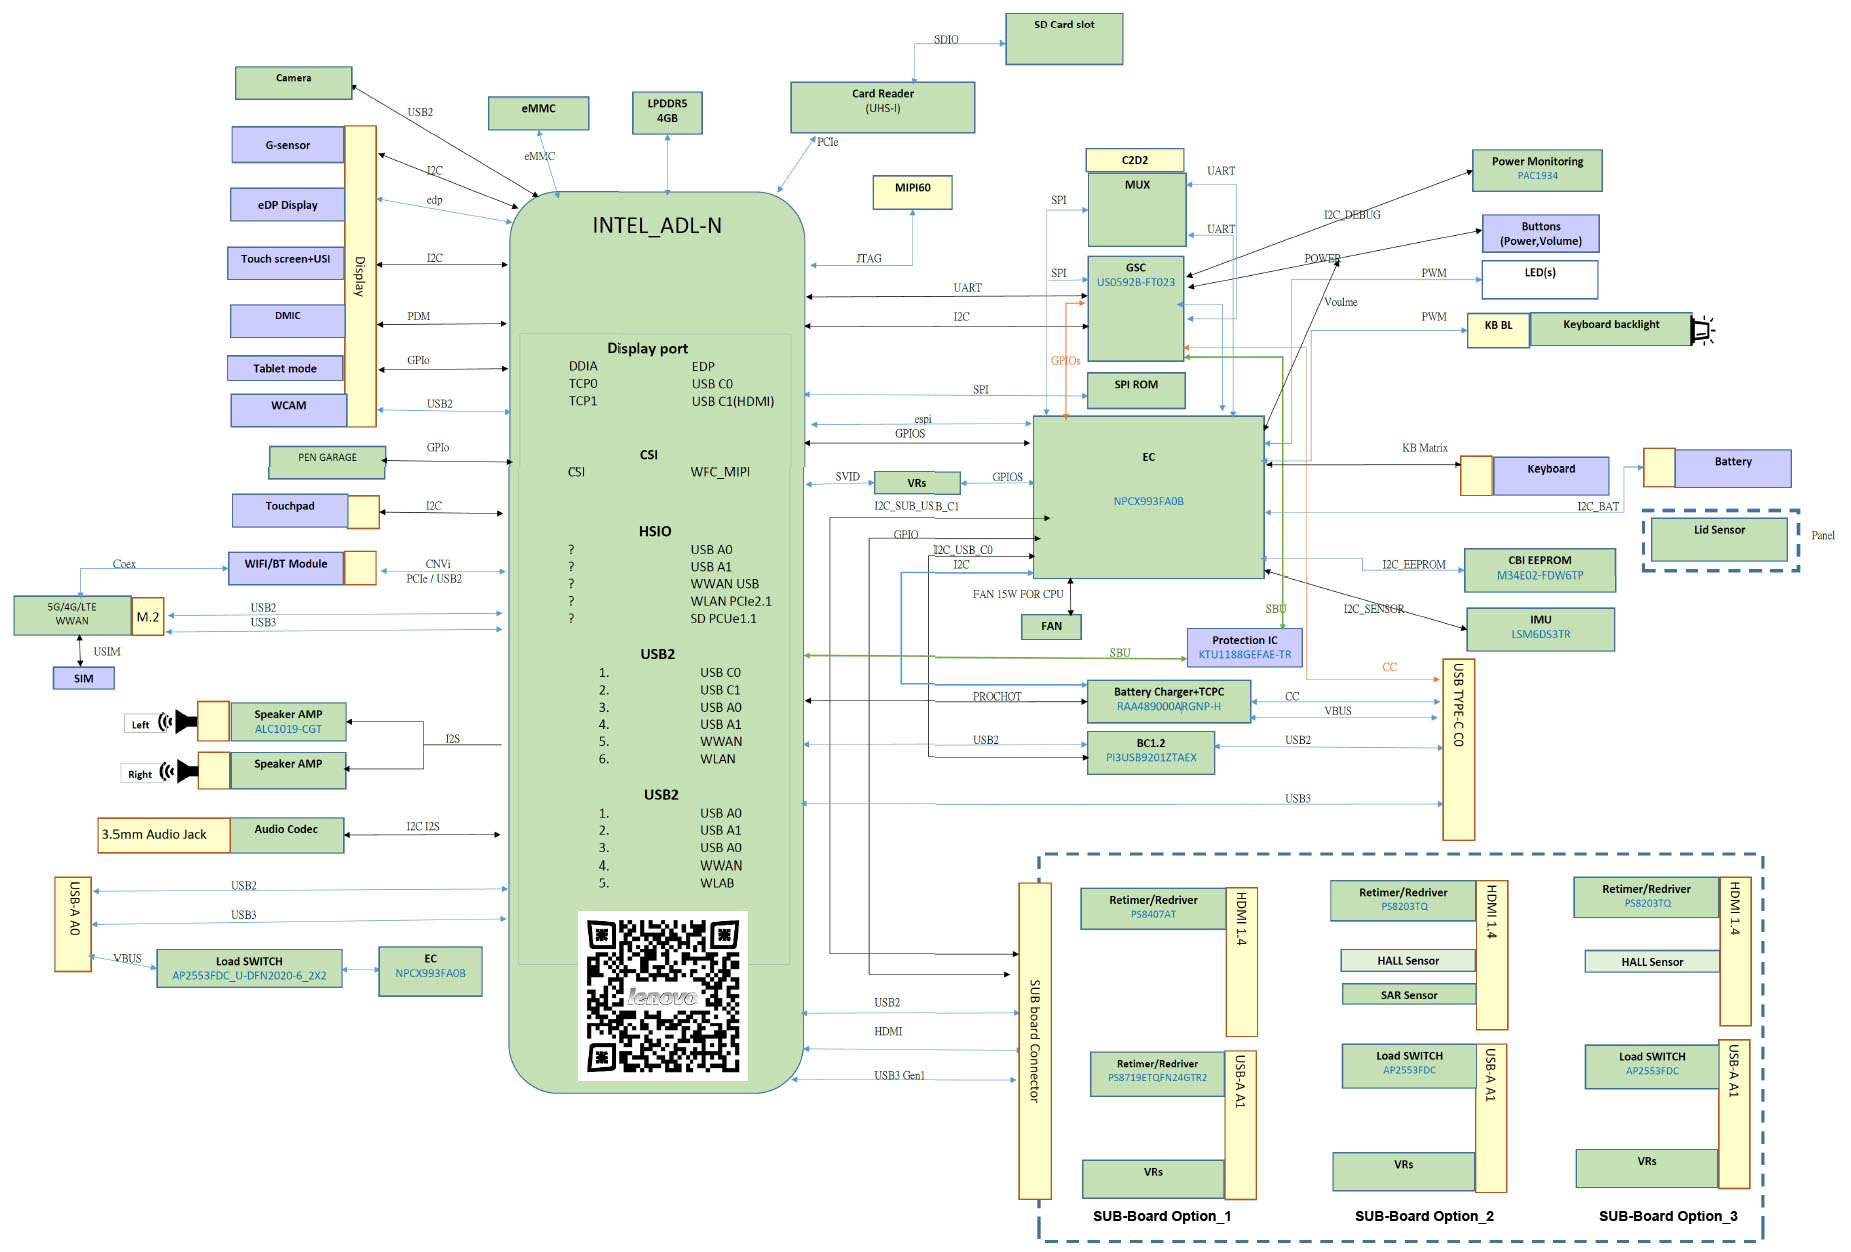Select the SAR Sensor block
Screen dimensions: 1851x1252
pos(1408,994)
